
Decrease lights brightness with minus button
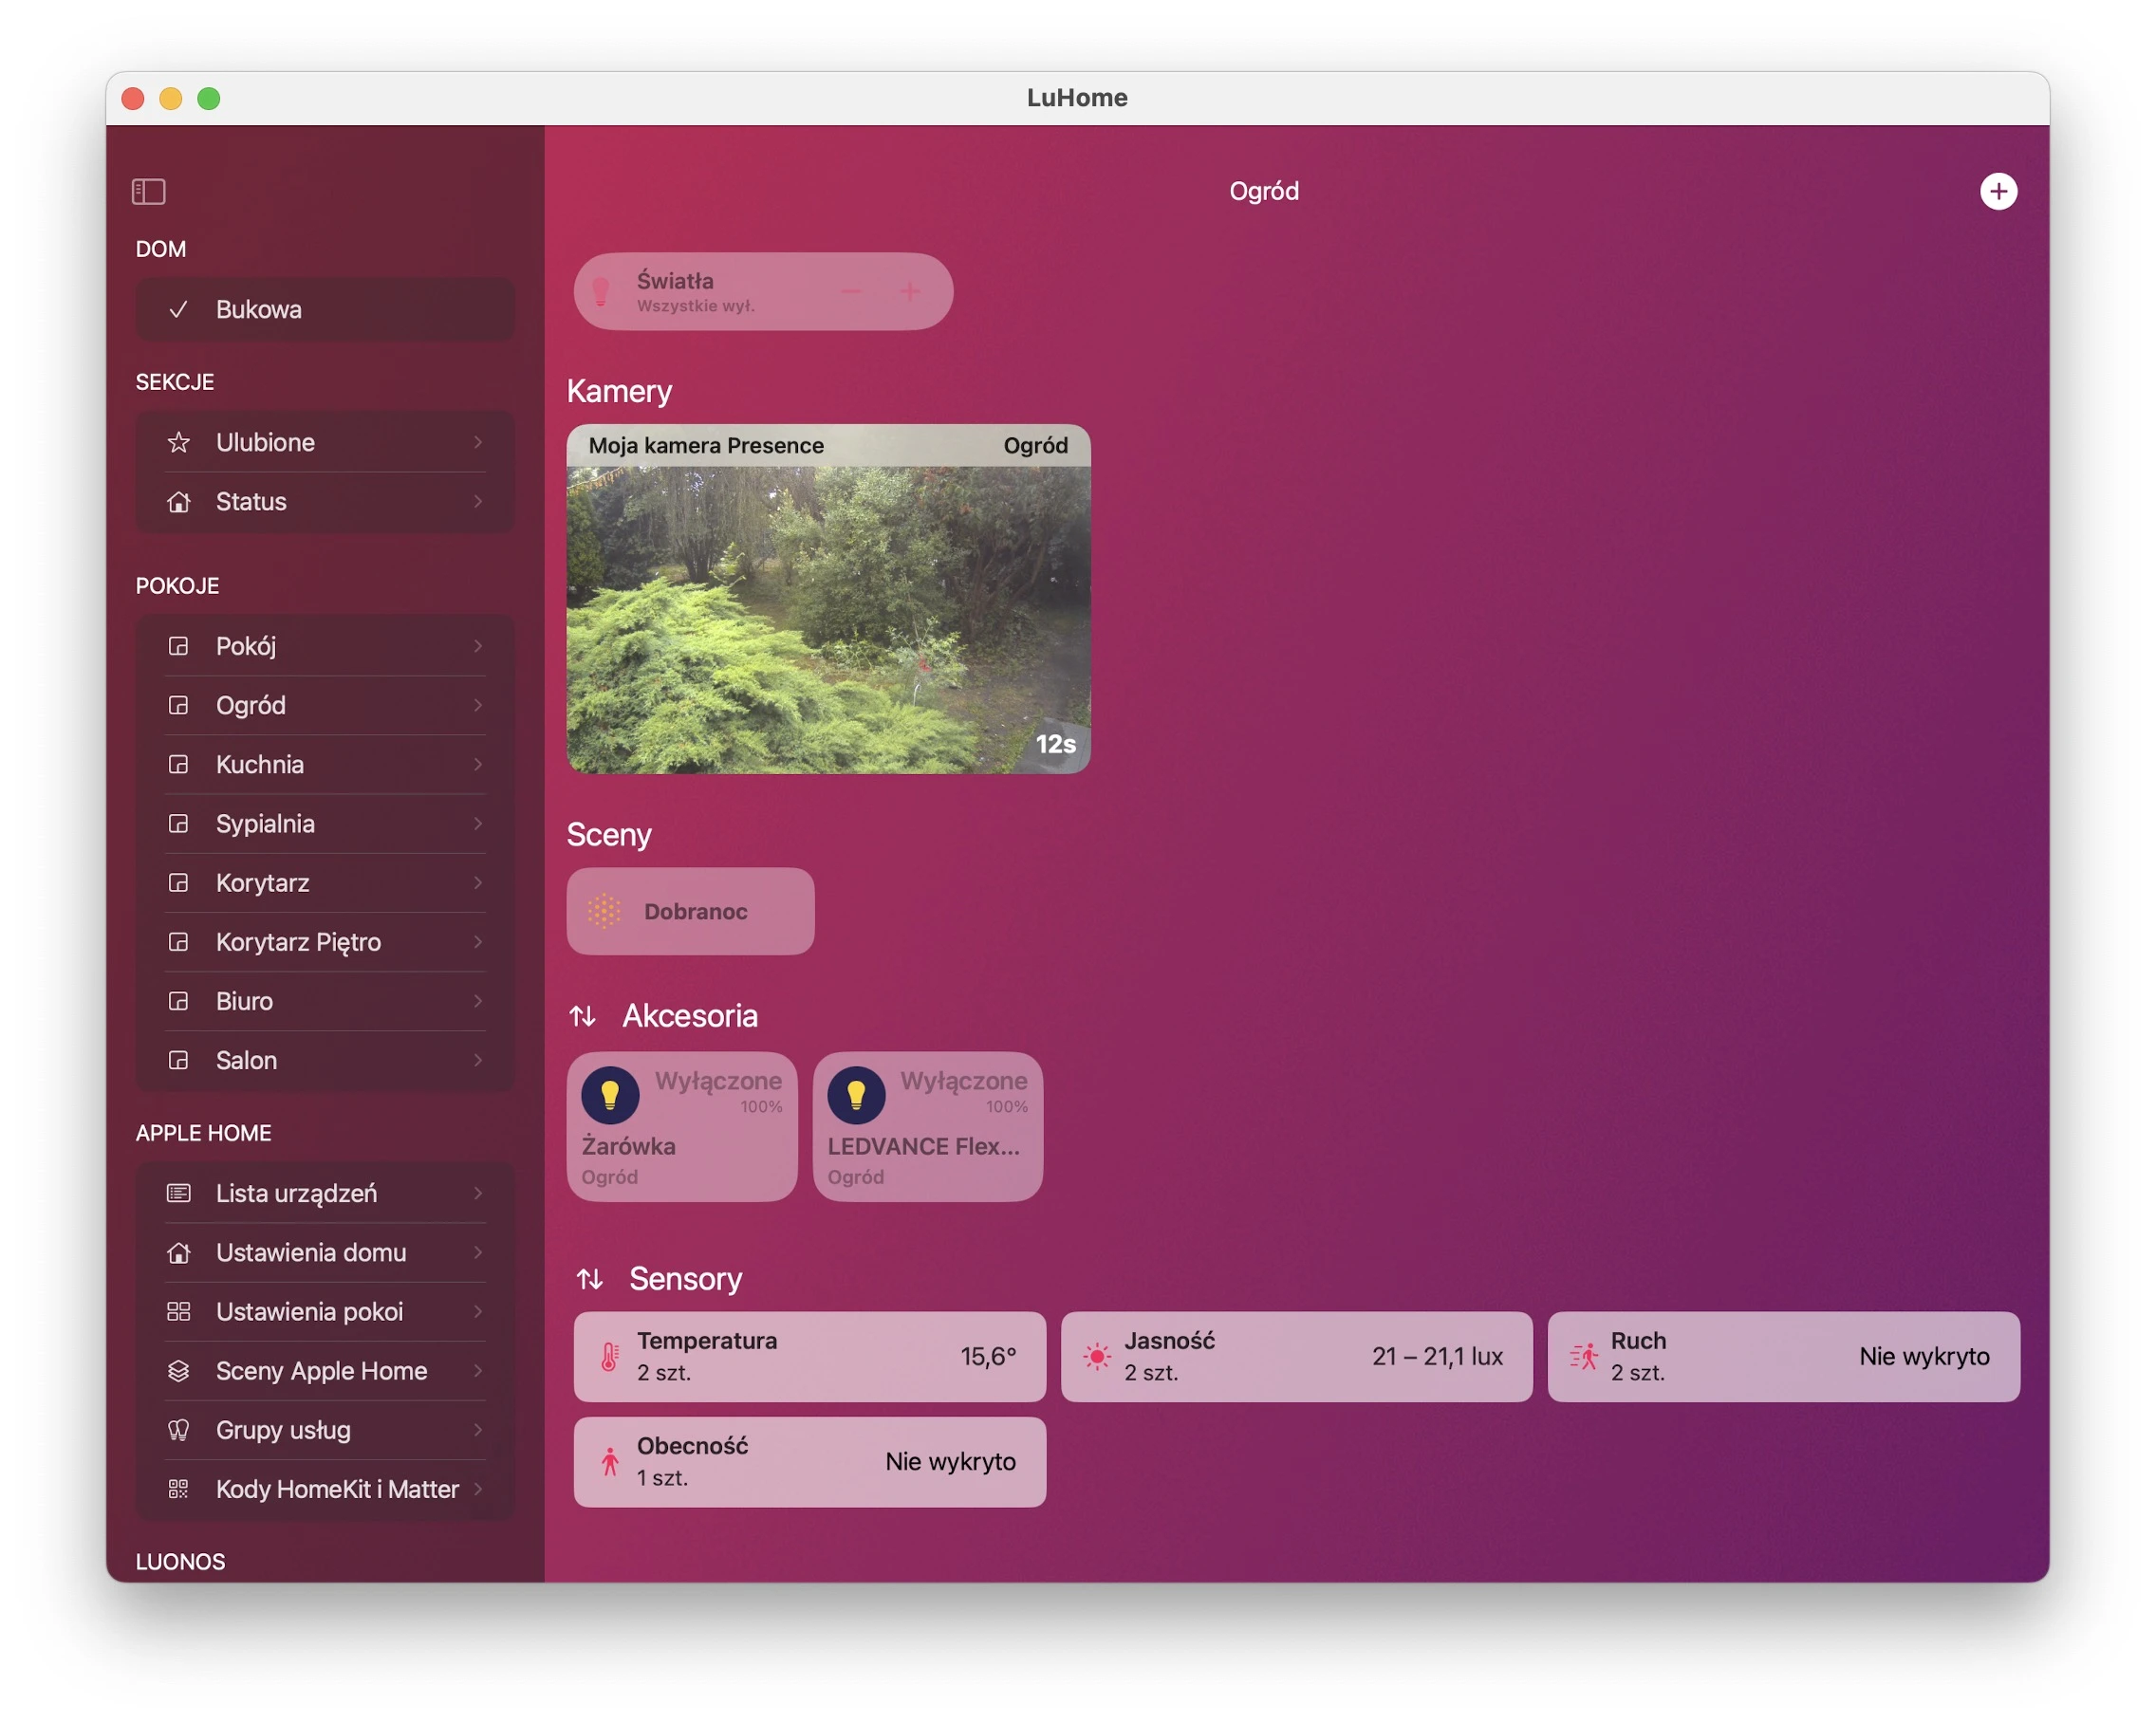851,291
